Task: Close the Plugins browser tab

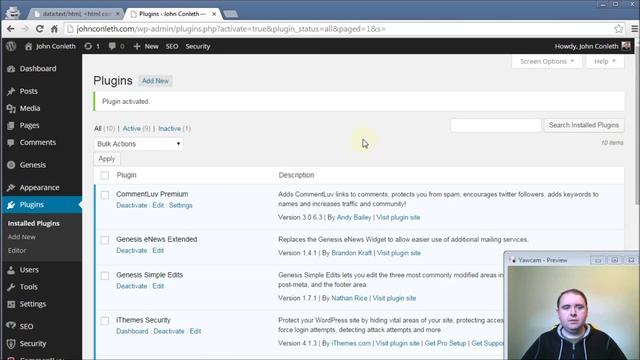Action: click(214, 14)
